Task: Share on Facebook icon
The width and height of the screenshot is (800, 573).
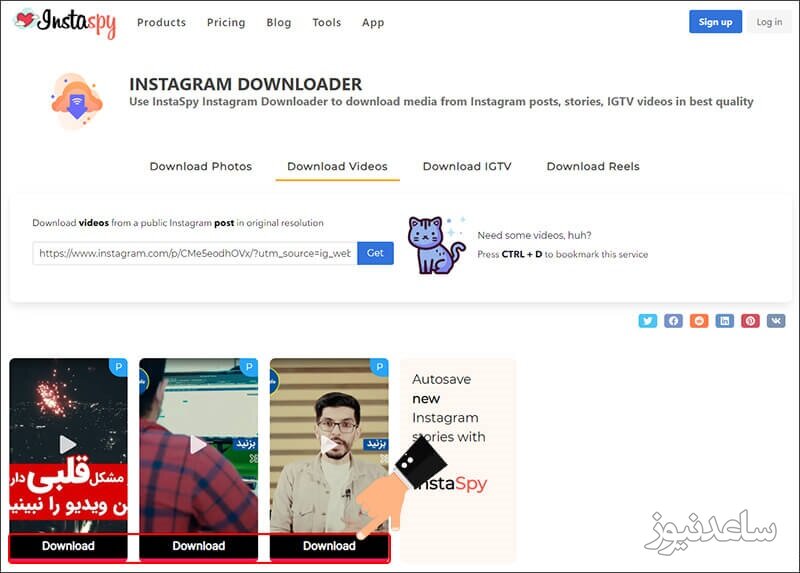Action: (673, 320)
